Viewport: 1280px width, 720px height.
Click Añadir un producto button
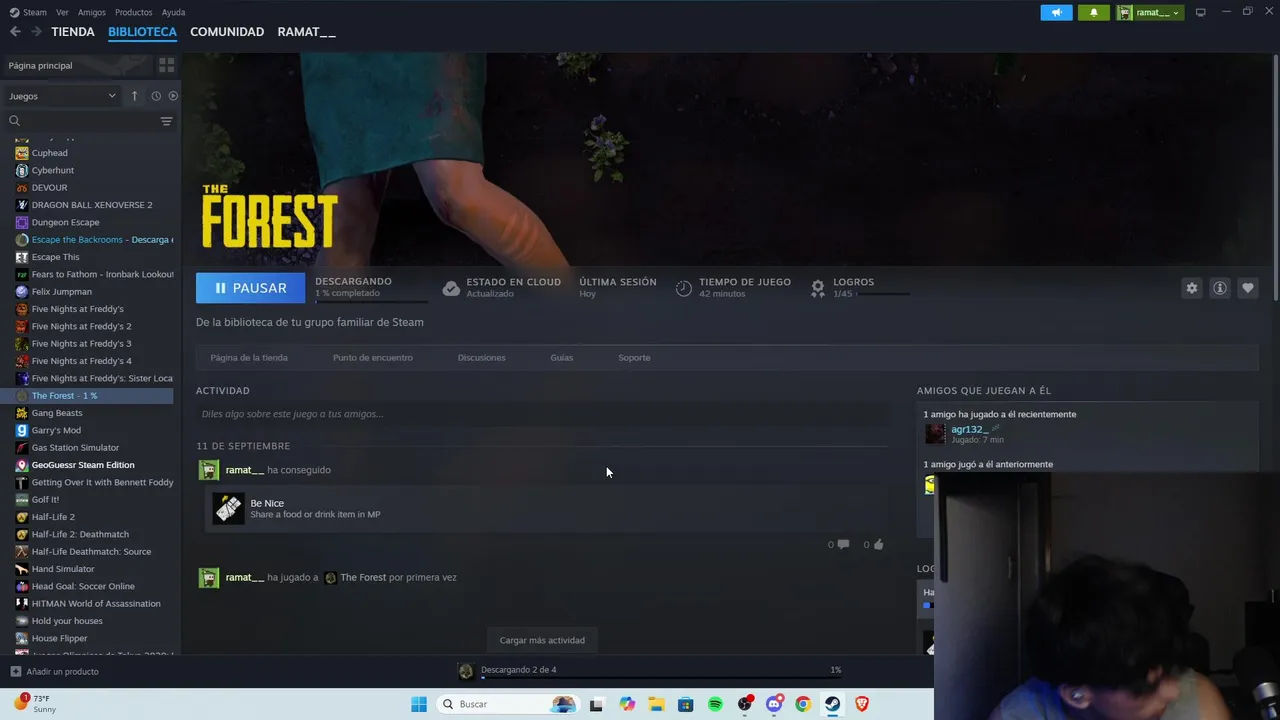(x=55, y=671)
